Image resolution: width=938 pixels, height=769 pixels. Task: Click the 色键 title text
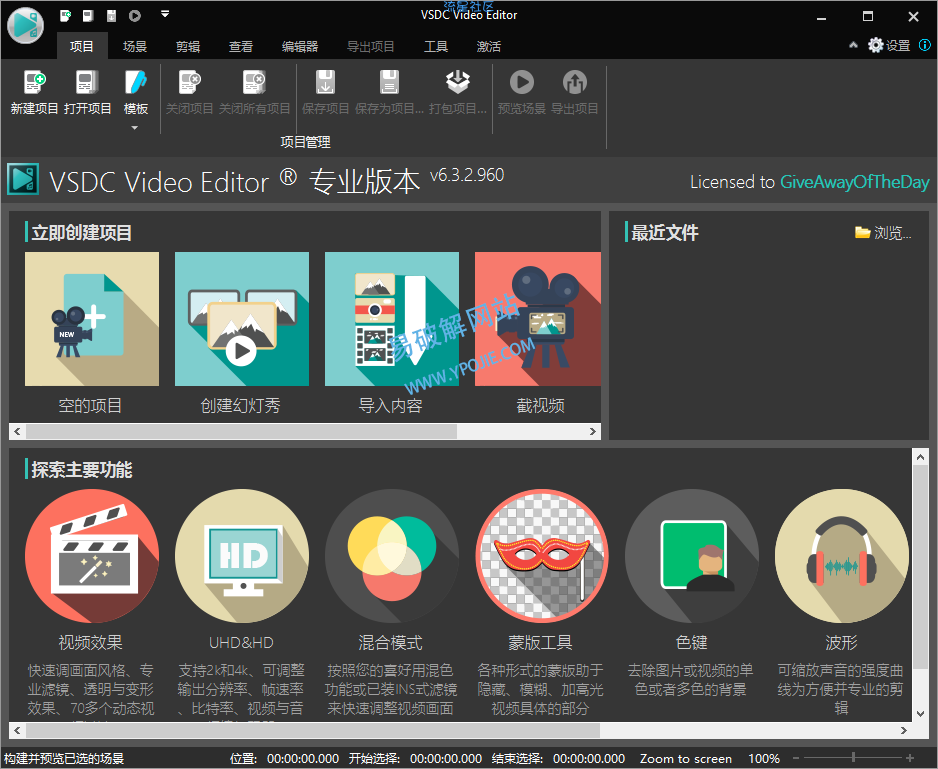click(x=692, y=642)
